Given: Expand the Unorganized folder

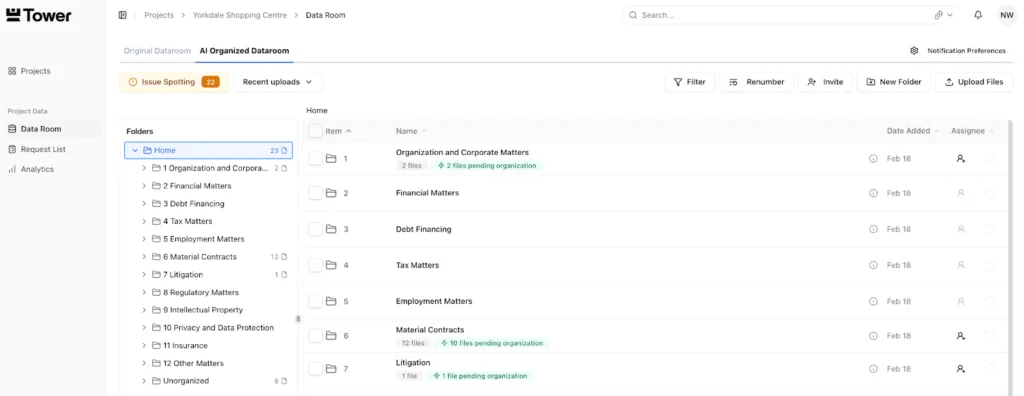Looking at the screenshot, I should [x=144, y=381].
